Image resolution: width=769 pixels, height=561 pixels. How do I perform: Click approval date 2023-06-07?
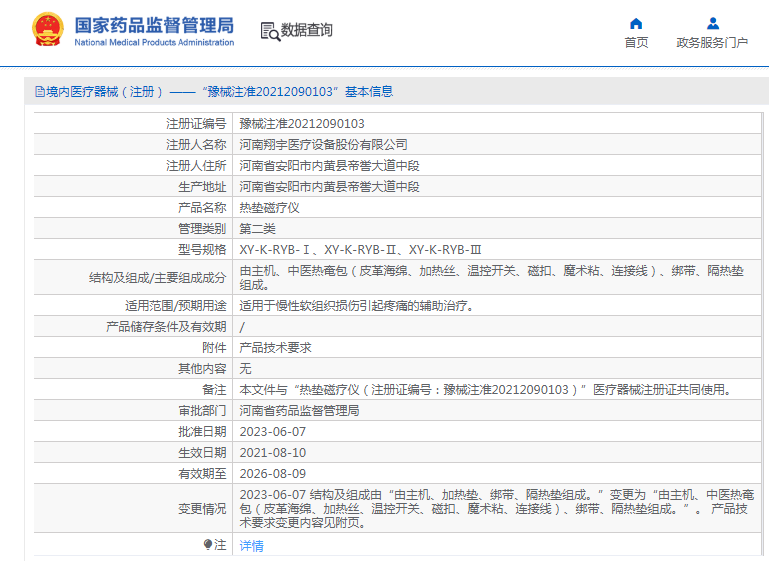pos(273,432)
